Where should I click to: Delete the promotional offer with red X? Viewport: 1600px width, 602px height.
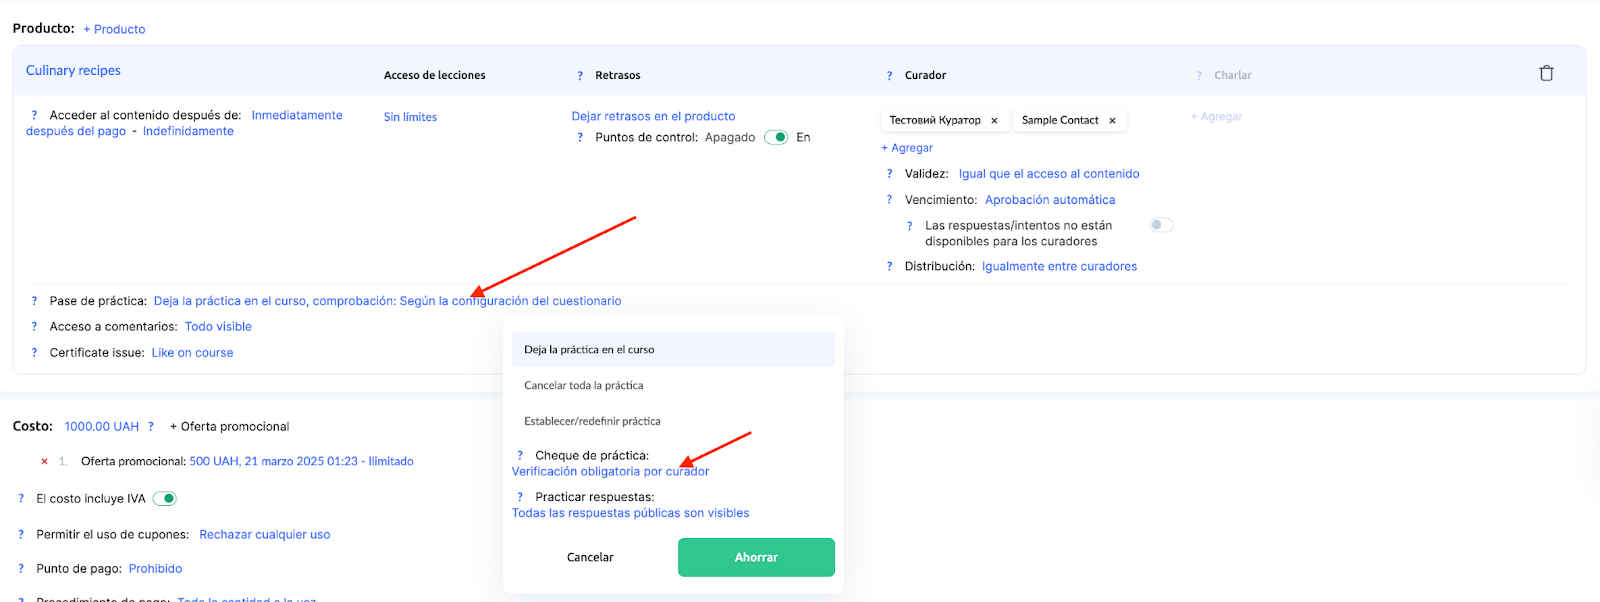tap(44, 462)
